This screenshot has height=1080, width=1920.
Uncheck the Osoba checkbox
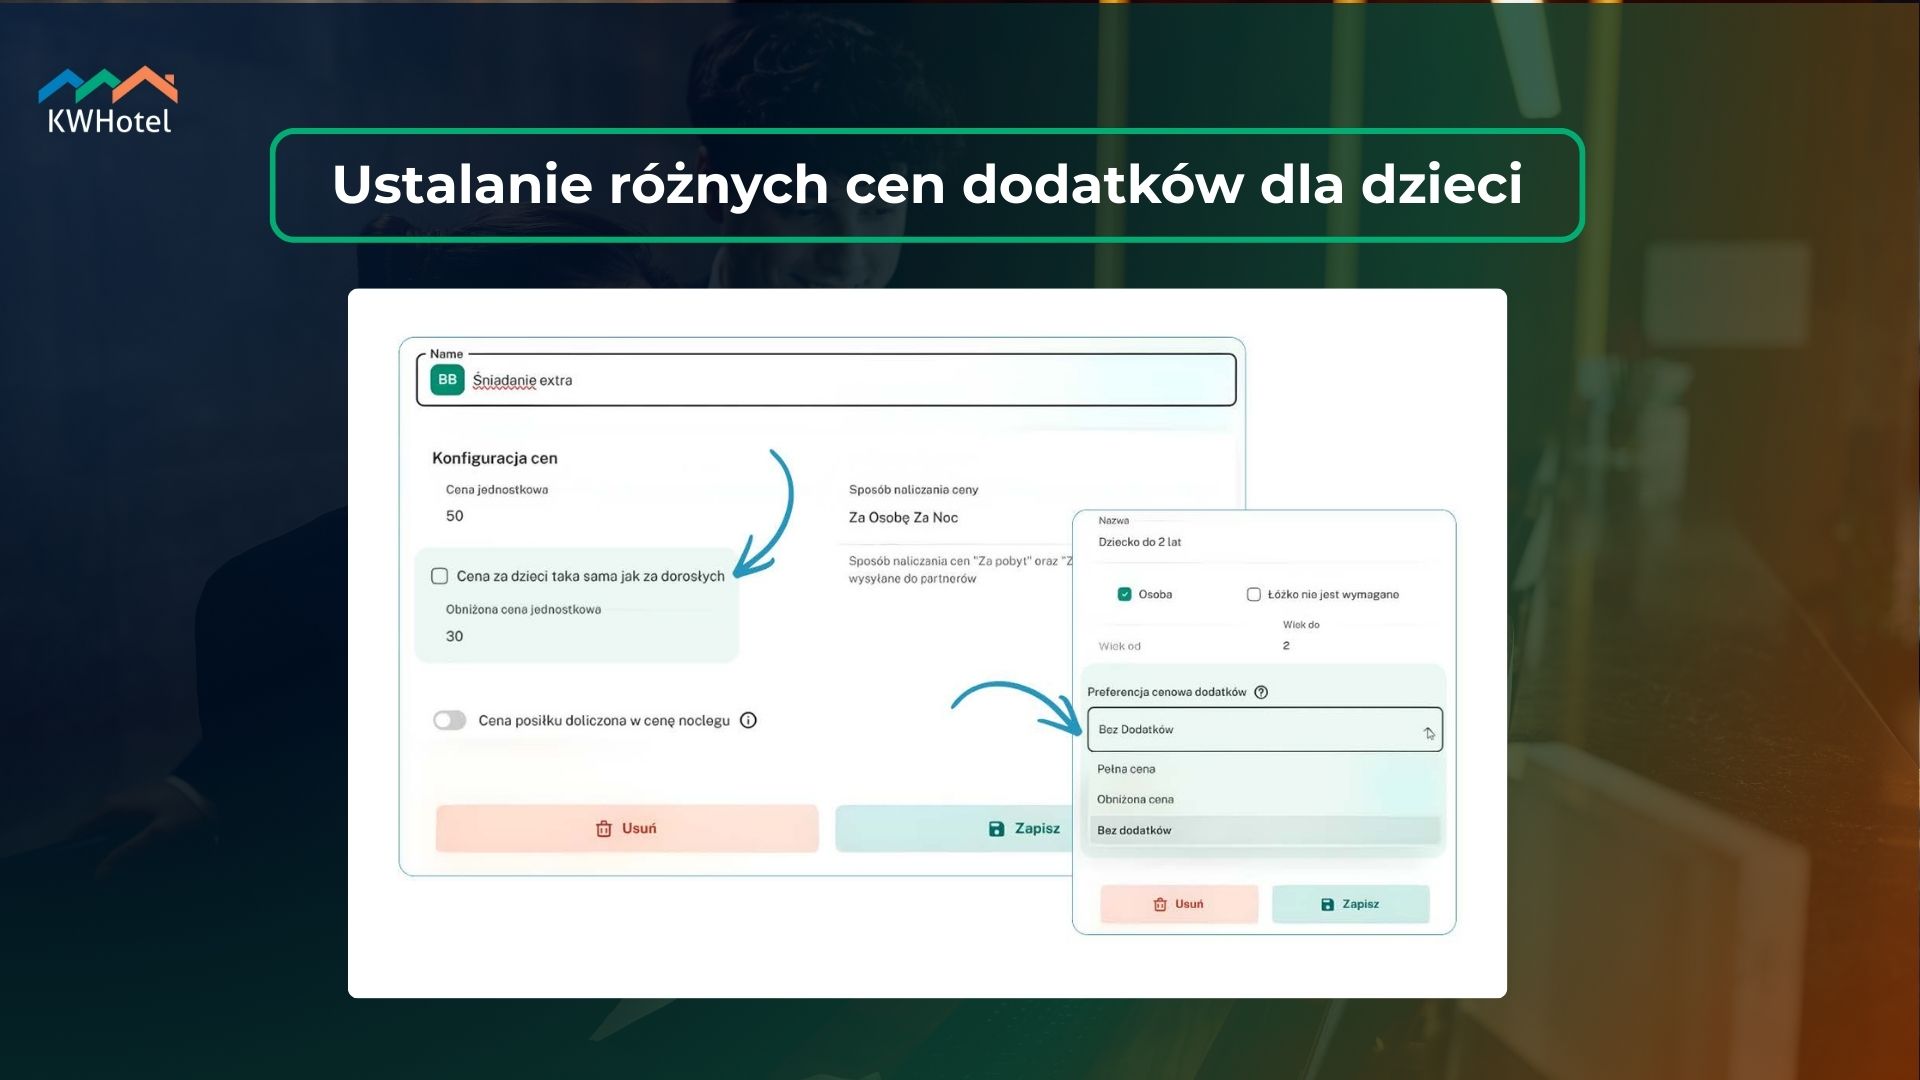pos(1124,594)
